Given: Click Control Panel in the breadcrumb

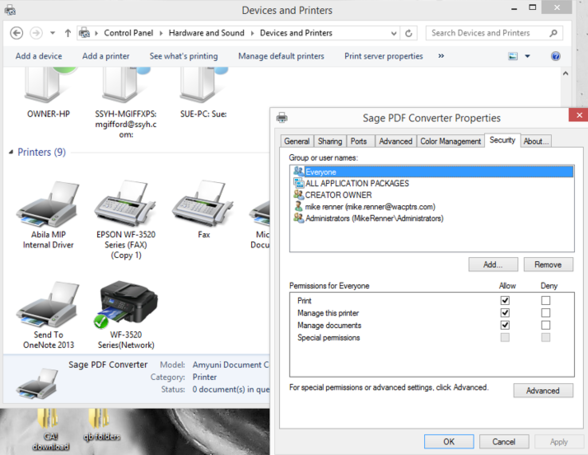Looking at the screenshot, I should pyautogui.click(x=129, y=33).
